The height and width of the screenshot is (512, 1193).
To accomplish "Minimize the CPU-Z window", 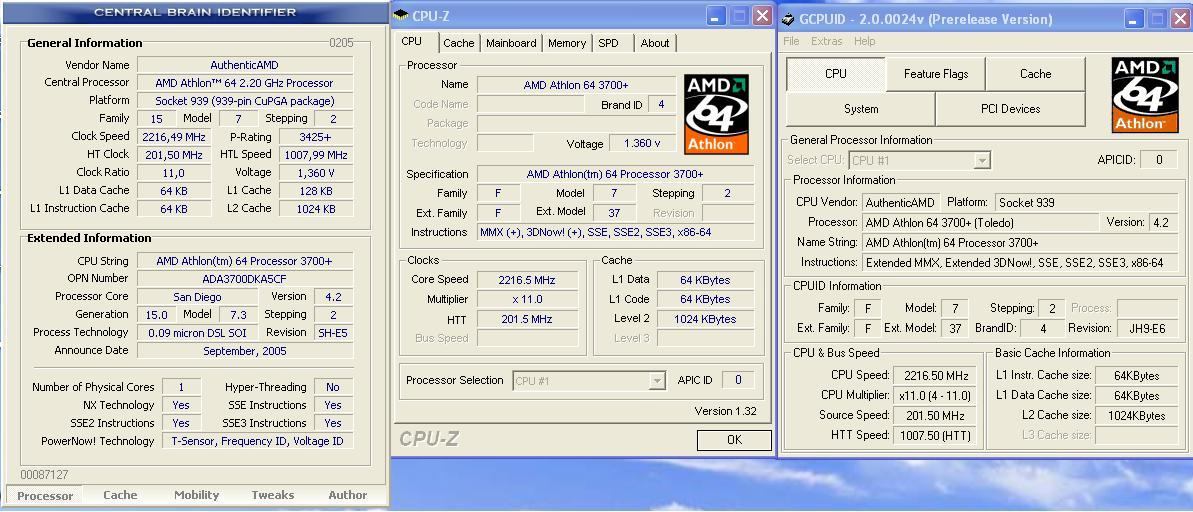I will (x=715, y=16).
